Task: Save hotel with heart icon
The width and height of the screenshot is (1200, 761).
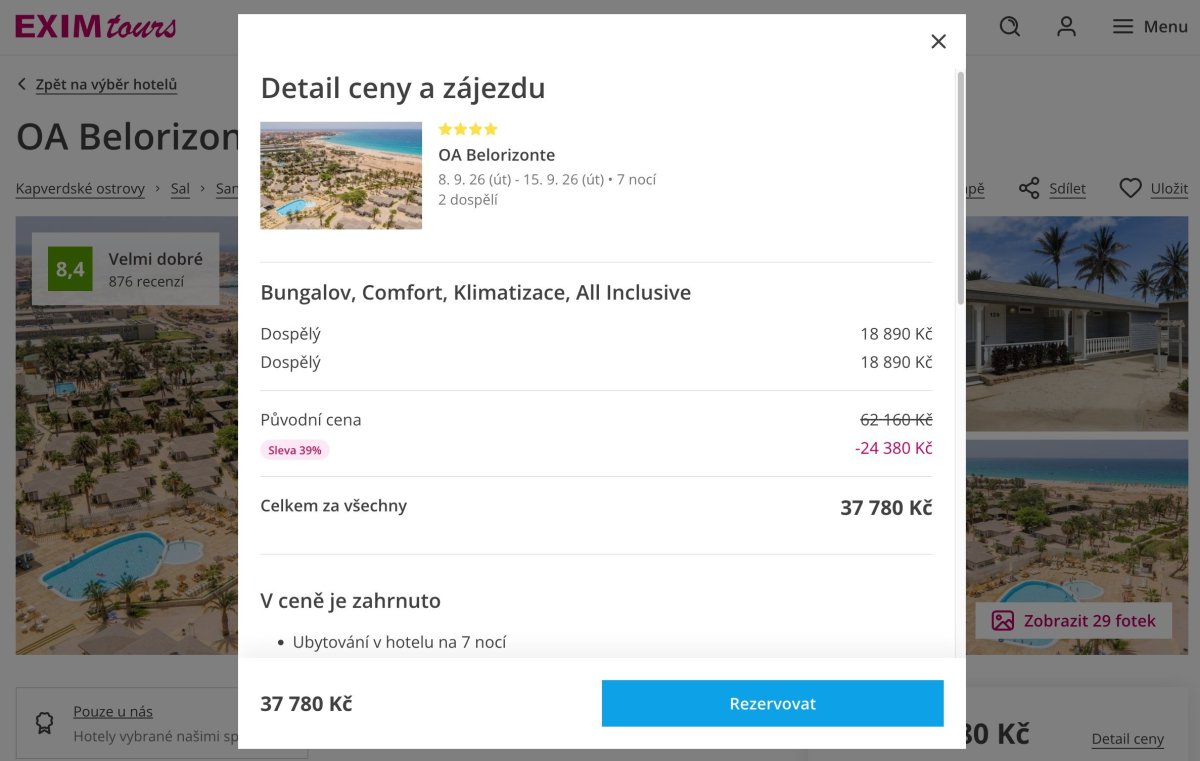Action: (1130, 188)
